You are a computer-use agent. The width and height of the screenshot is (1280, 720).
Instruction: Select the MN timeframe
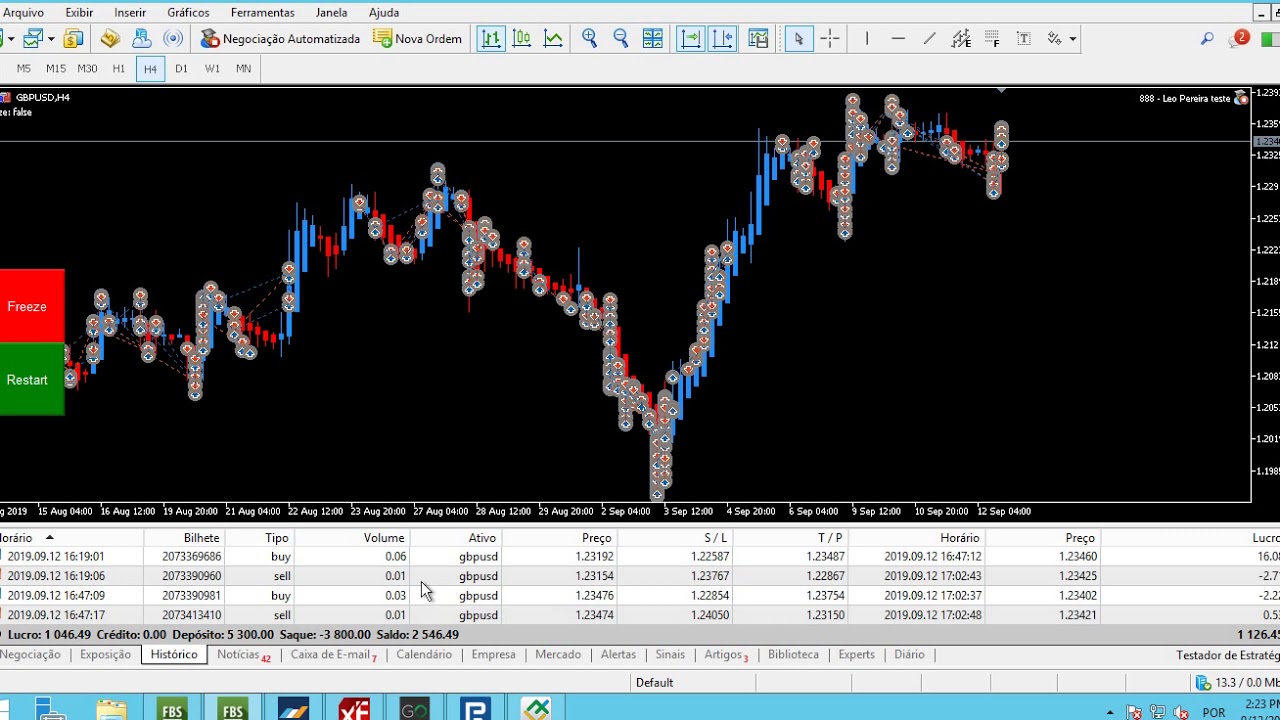[x=243, y=69]
